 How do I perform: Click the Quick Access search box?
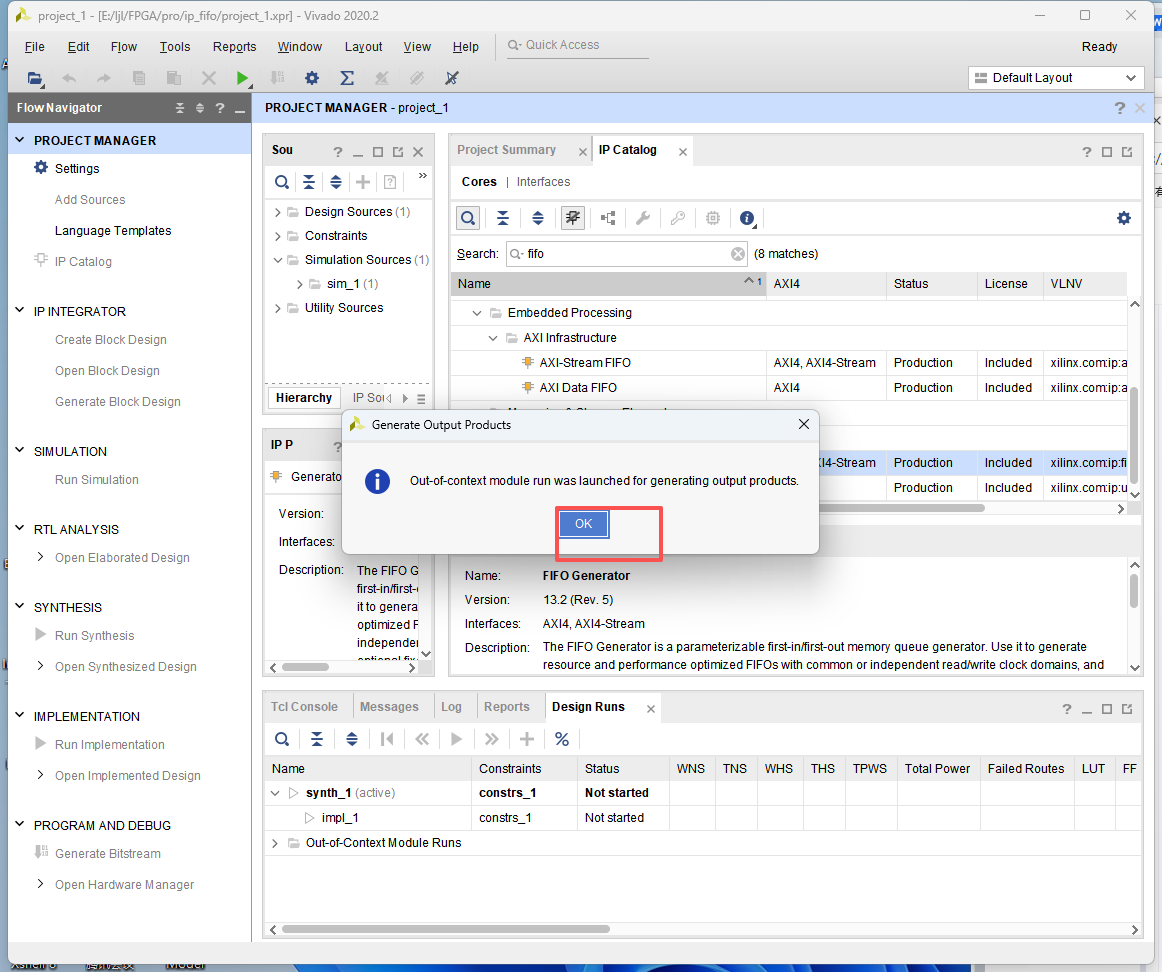[x=577, y=45]
